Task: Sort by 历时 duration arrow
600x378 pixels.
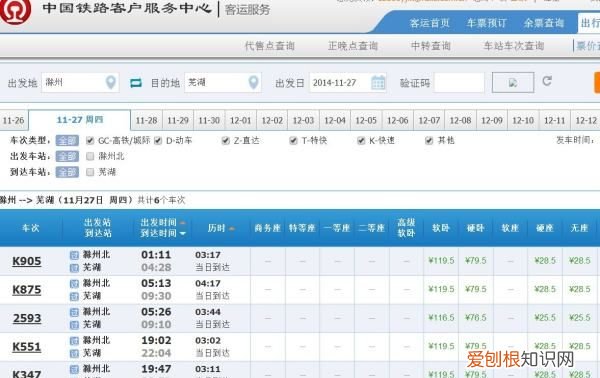Action: [x=231, y=228]
